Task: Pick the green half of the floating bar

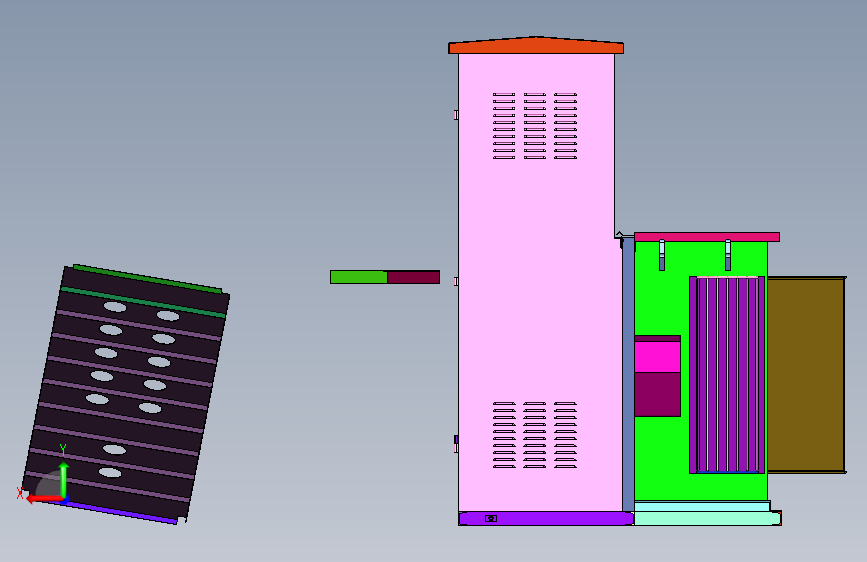Action: click(x=359, y=277)
